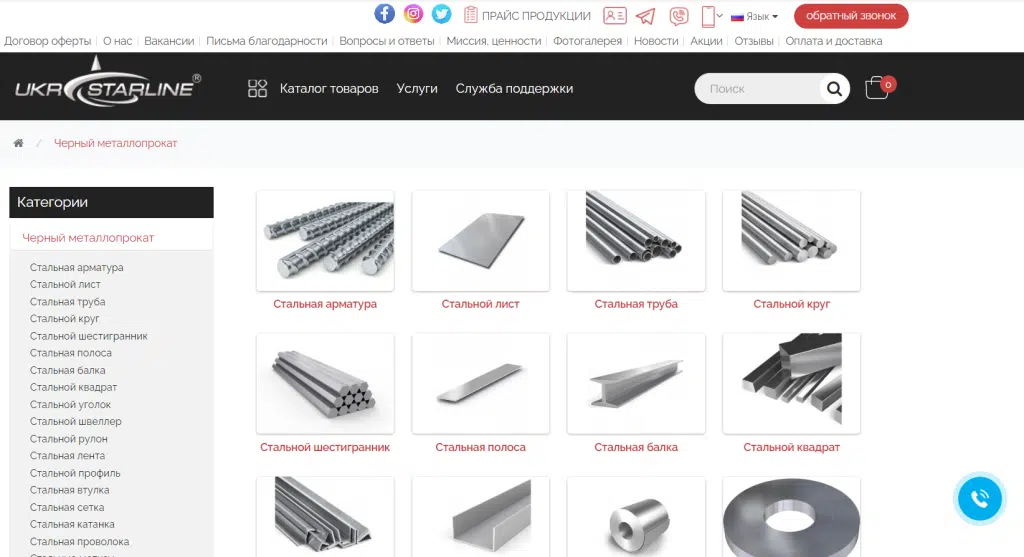Open the Instagram profile icon
The width and height of the screenshot is (1024, 557).
413,14
